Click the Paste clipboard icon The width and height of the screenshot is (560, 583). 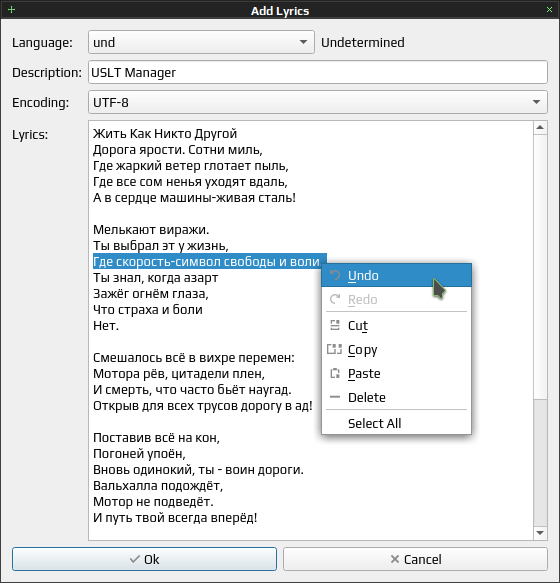335,373
